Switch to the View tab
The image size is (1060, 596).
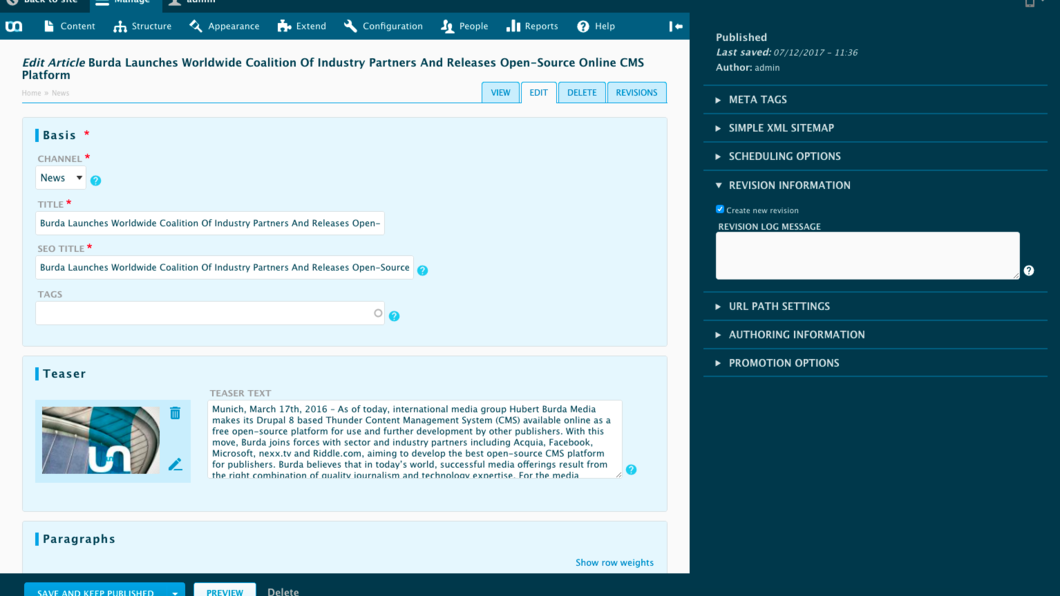point(500,93)
